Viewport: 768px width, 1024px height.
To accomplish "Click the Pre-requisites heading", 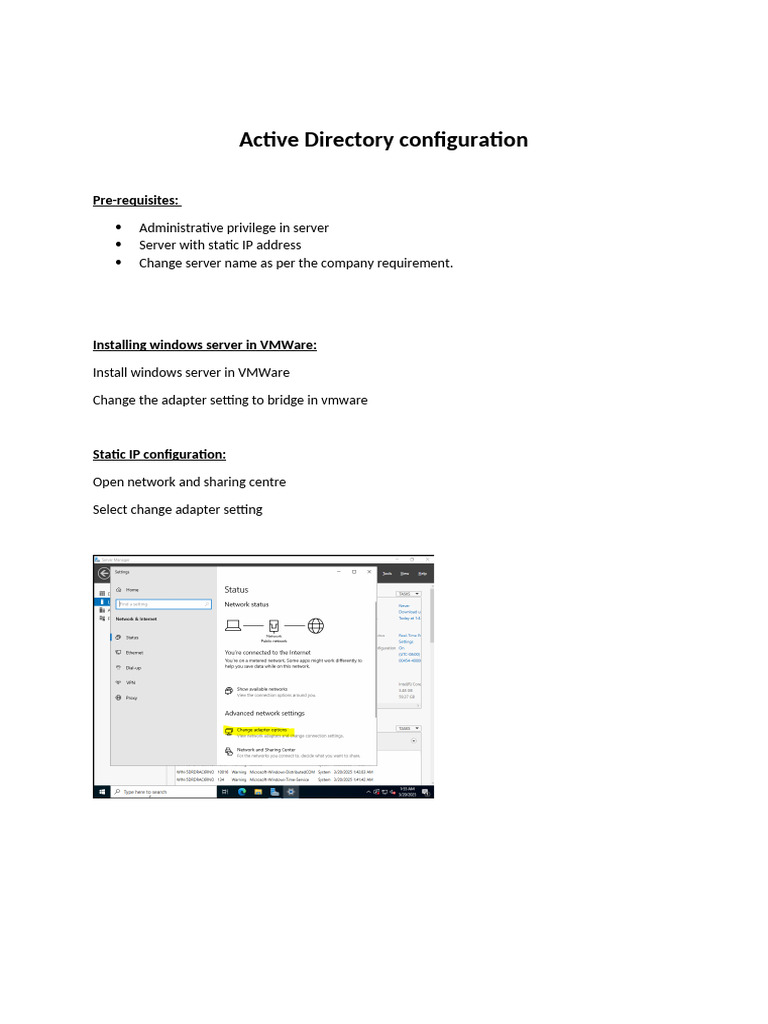I will pyautogui.click(x=136, y=200).
